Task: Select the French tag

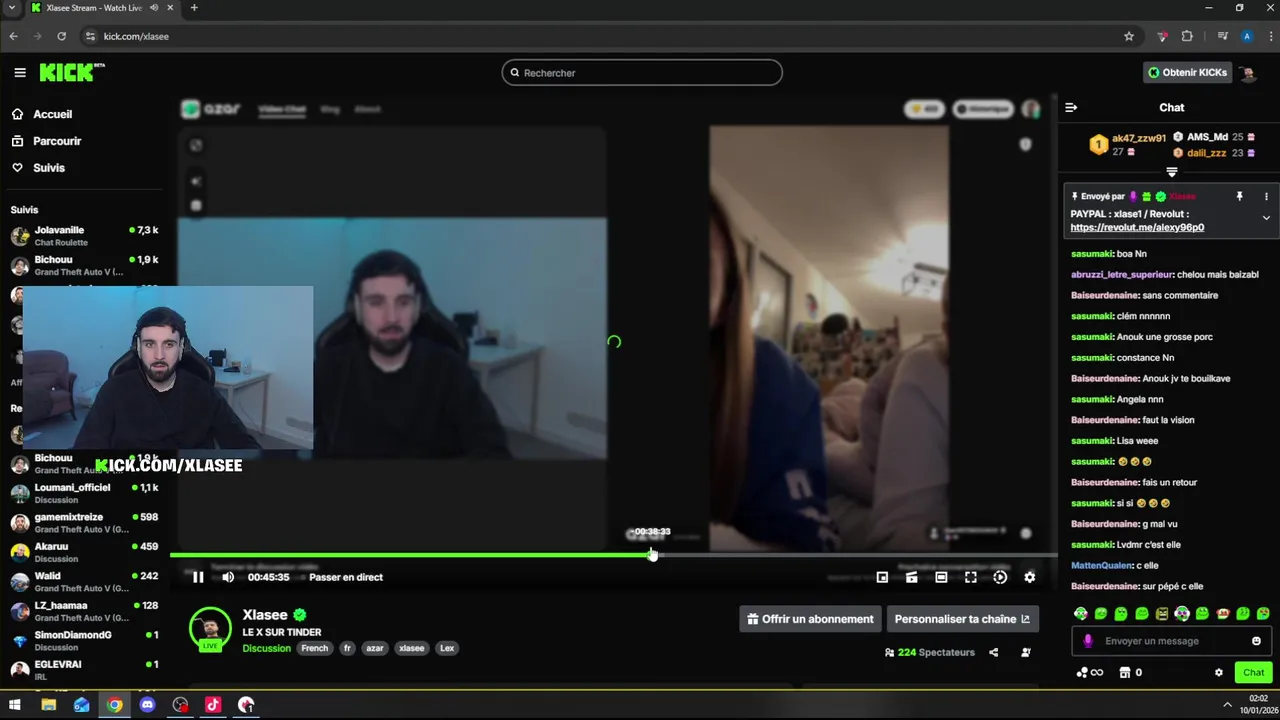Action: 315,648
